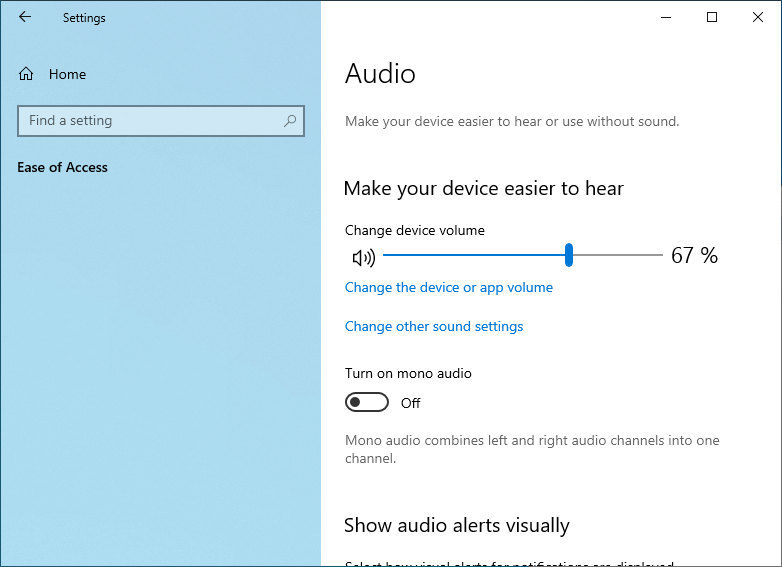Open "Change other sound settings" link
This screenshot has height=567, width=782.
(434, 326)
